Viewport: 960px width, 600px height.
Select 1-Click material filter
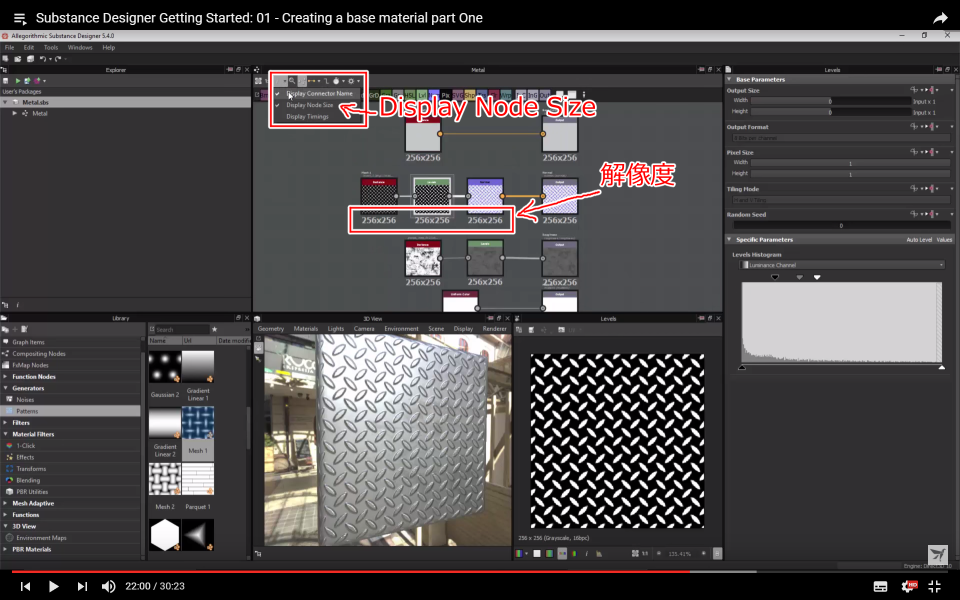(x=26, y=446)
